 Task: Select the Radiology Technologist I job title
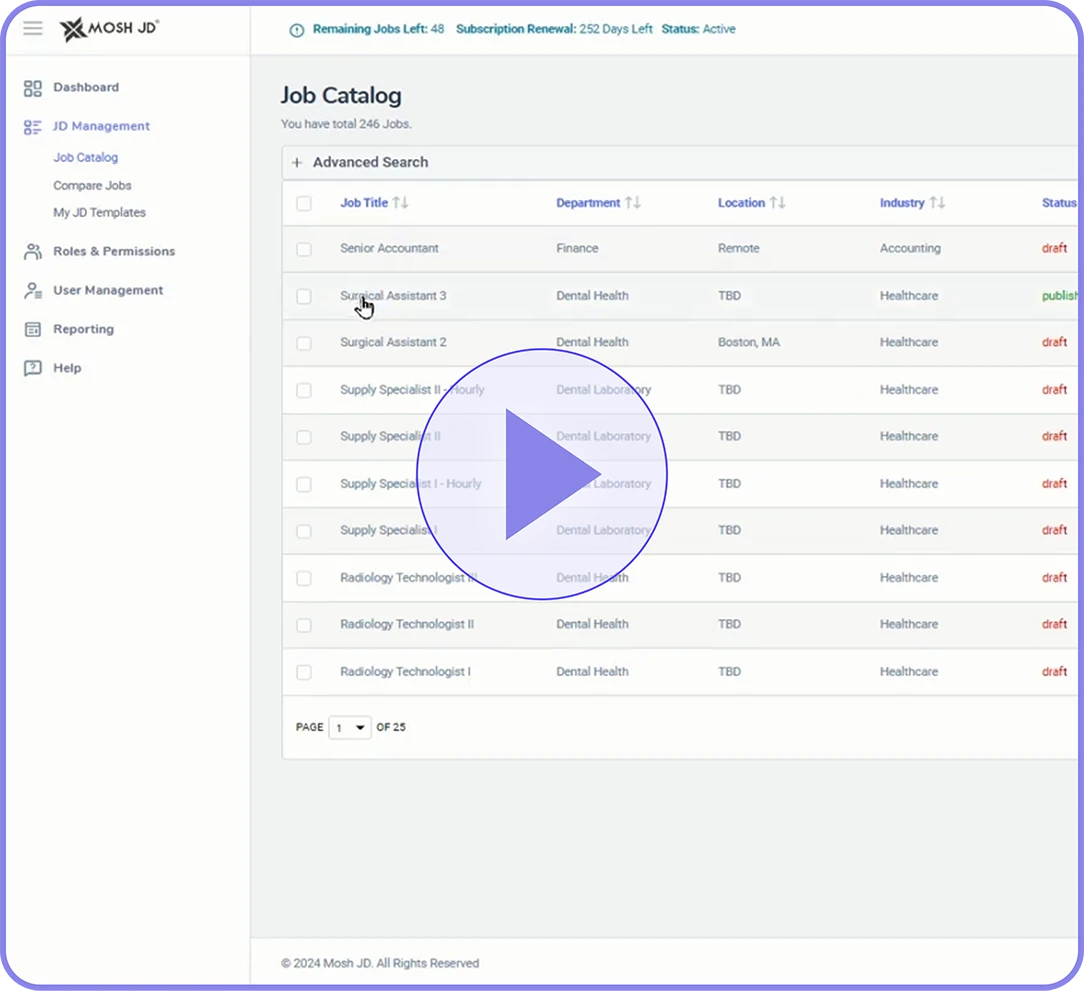click(406, 671)
